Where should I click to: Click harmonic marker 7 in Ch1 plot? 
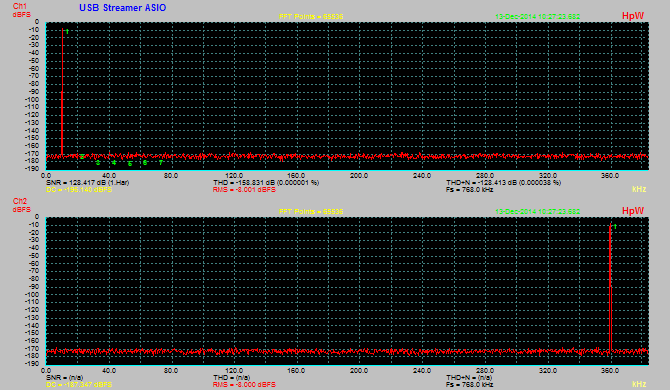(161, 163)
